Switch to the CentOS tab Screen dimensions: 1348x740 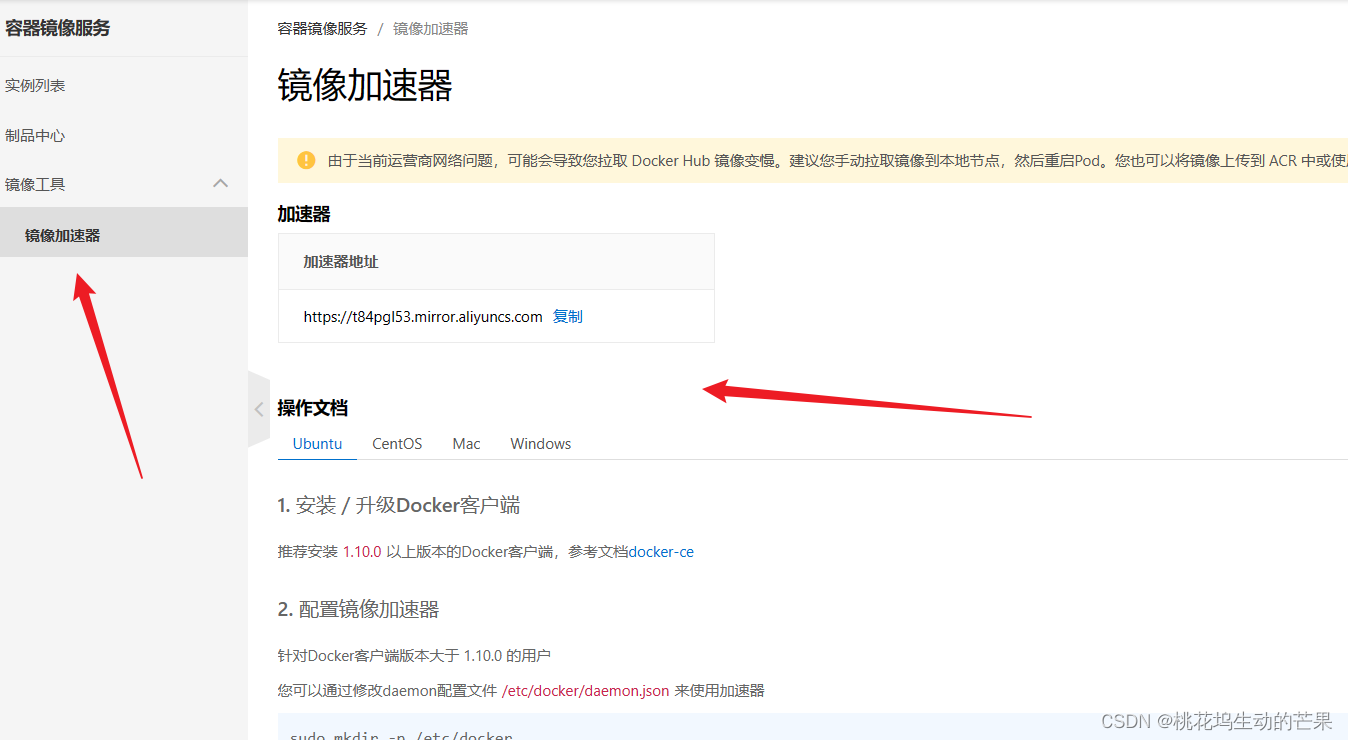click(x=397, y=444)
